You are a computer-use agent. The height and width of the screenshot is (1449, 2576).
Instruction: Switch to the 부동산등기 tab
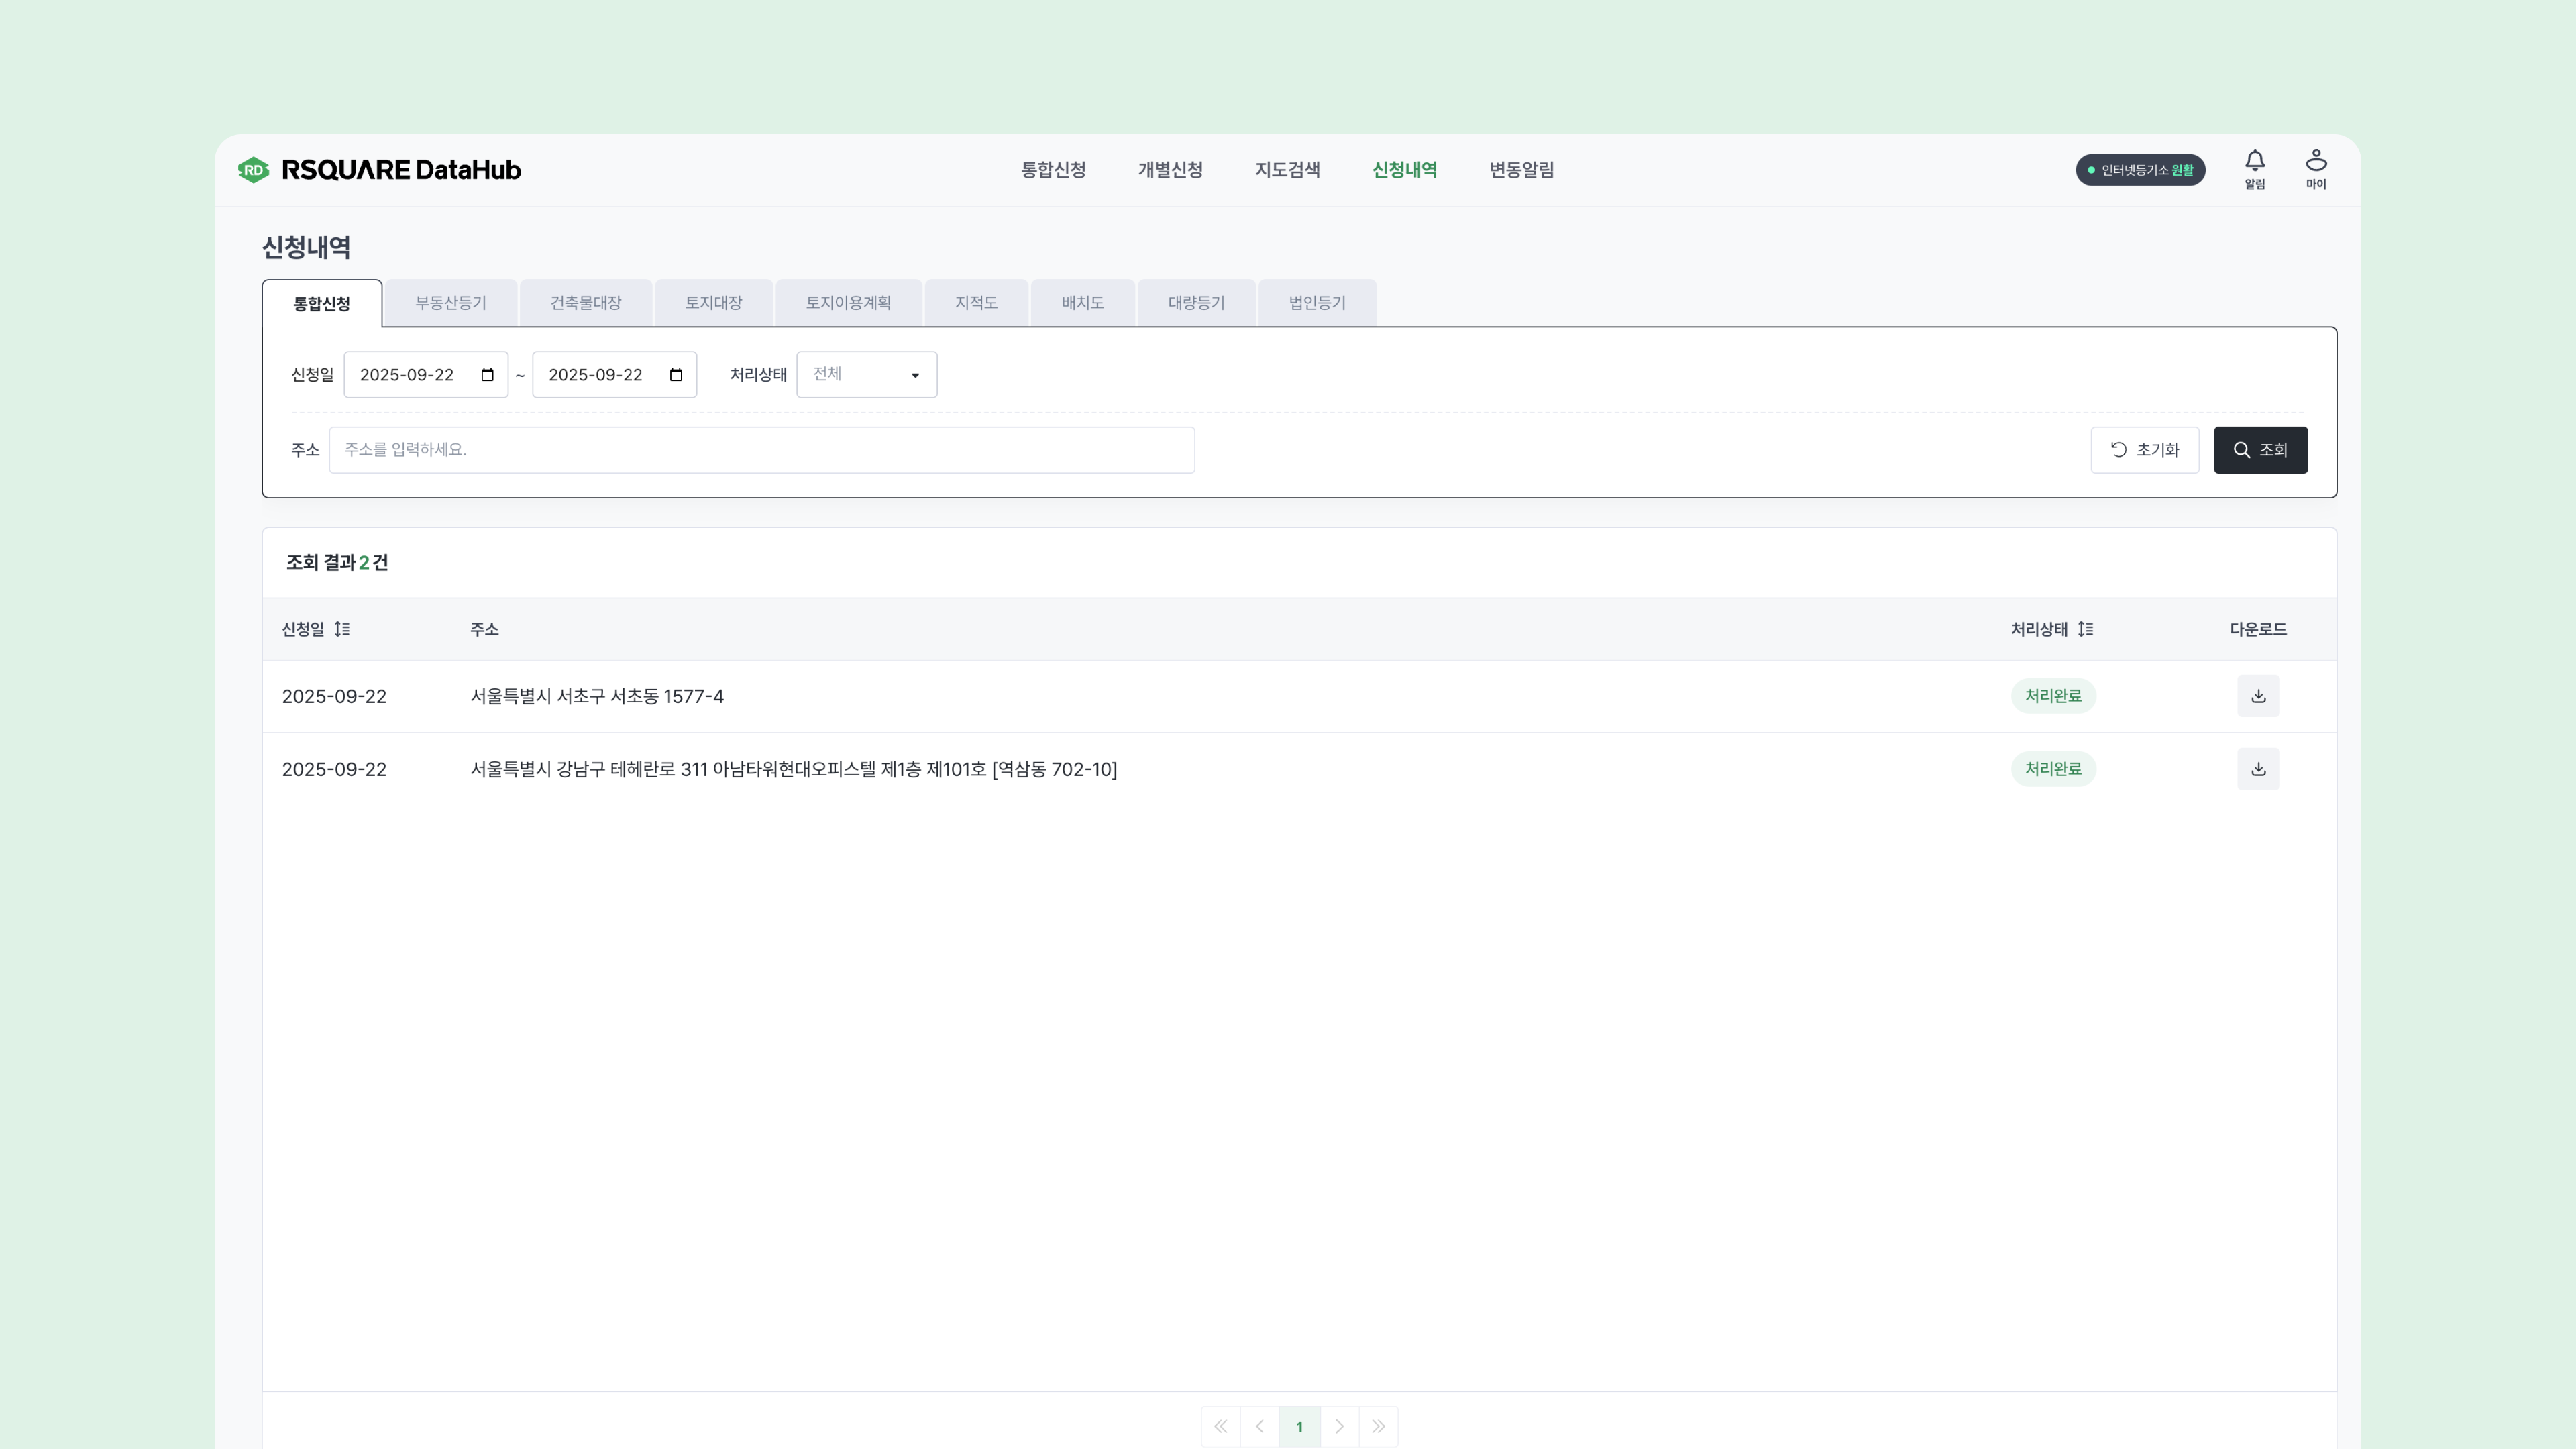click(x=450, y=303)
